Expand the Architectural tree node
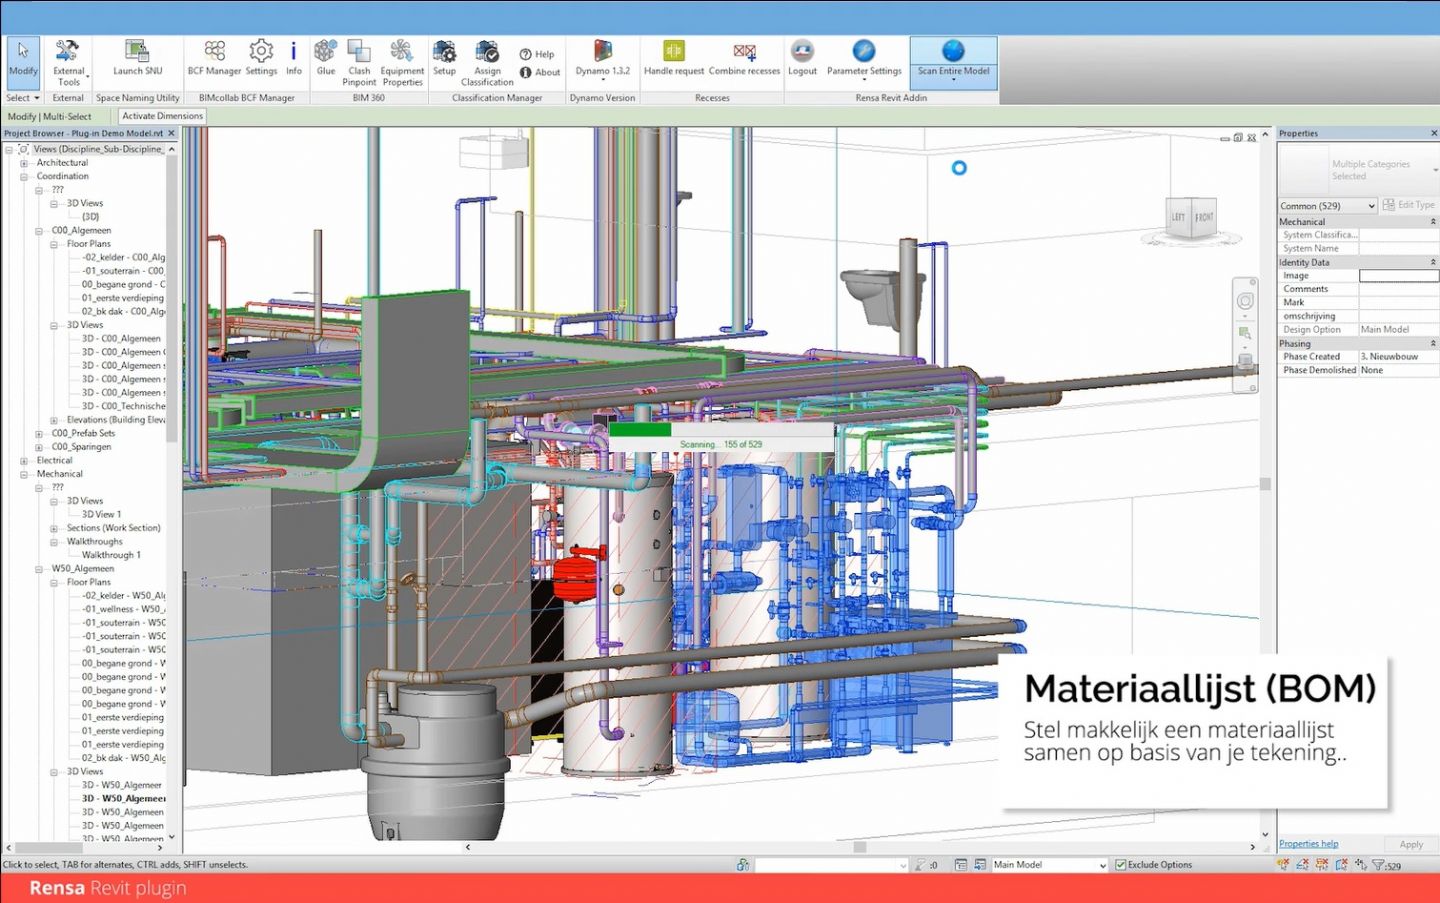This screenshot has height=903, width=1440. click(x=24, y=163)
